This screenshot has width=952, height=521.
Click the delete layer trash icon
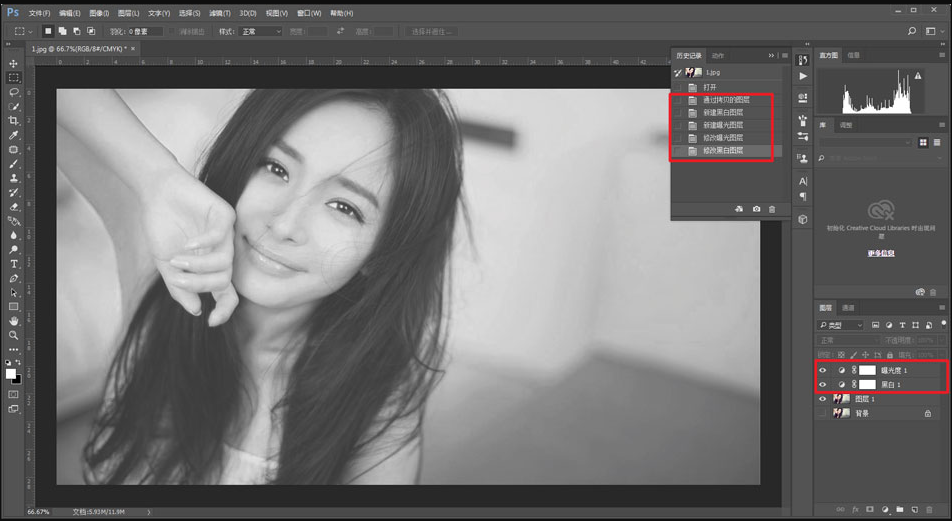928,510
